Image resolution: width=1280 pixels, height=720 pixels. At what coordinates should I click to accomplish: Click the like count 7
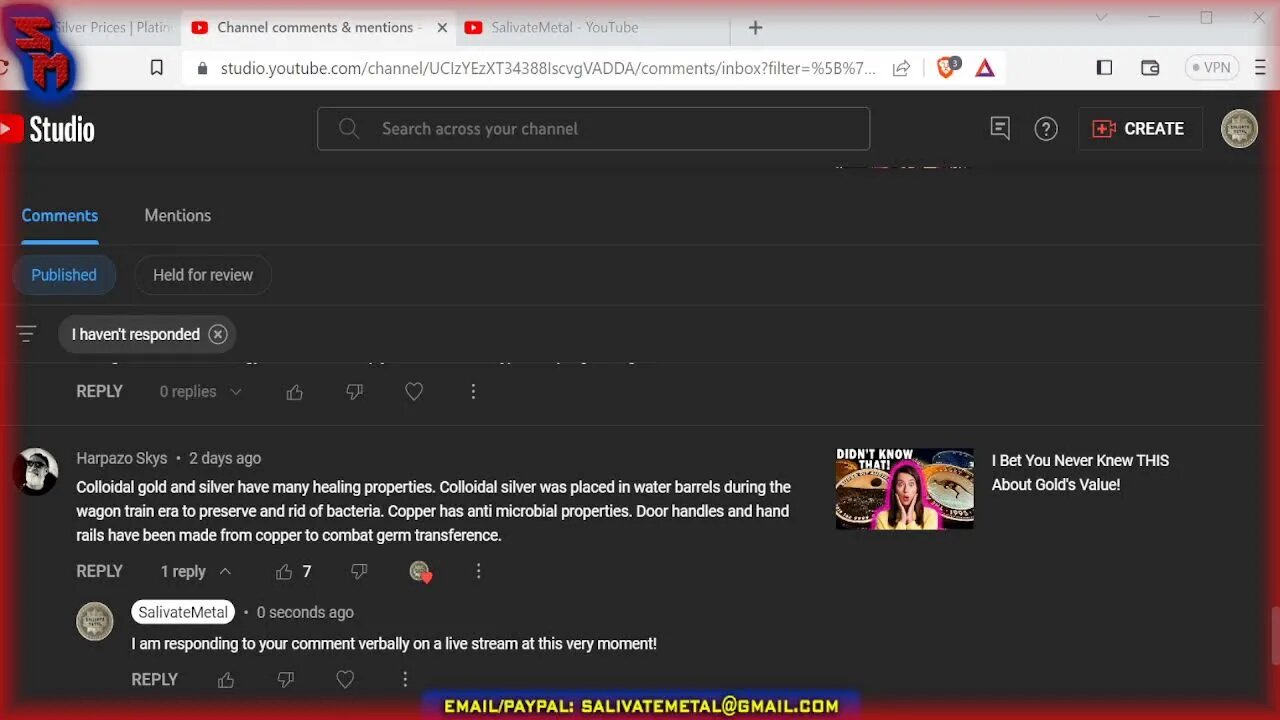pos(307,572)
